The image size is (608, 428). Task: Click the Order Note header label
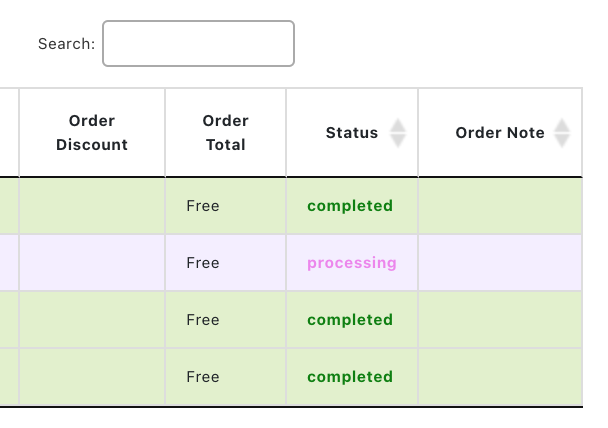(500, 133)
